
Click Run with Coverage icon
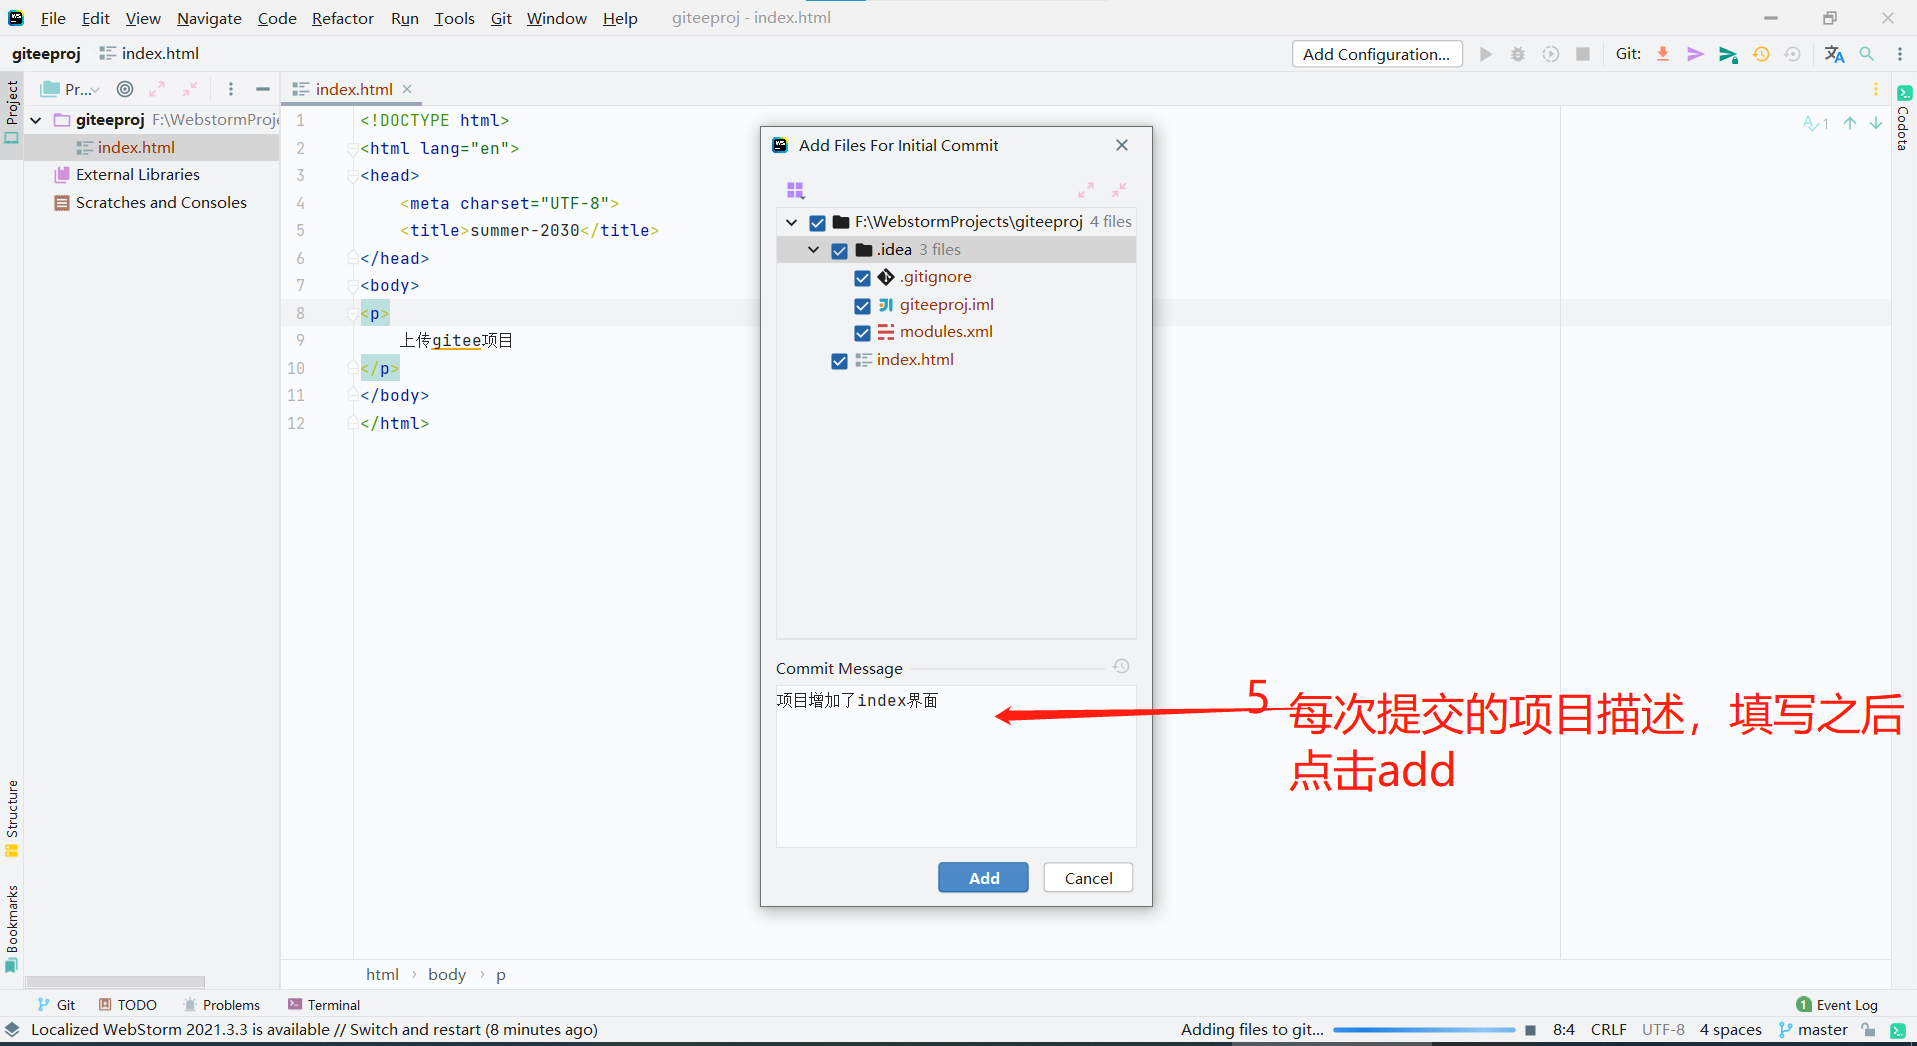coord(1551,54)
